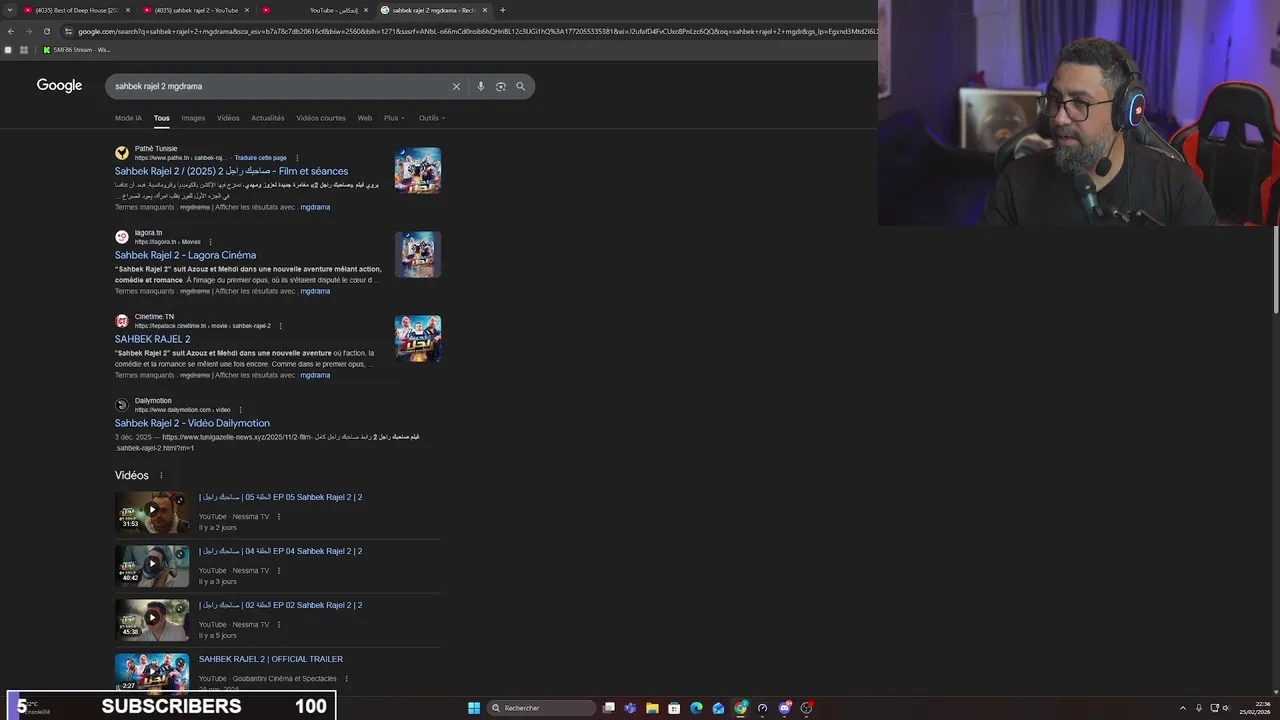1280x720 pixels.
Task: Submit search with the magnifier icon
Action: (520, 86)
